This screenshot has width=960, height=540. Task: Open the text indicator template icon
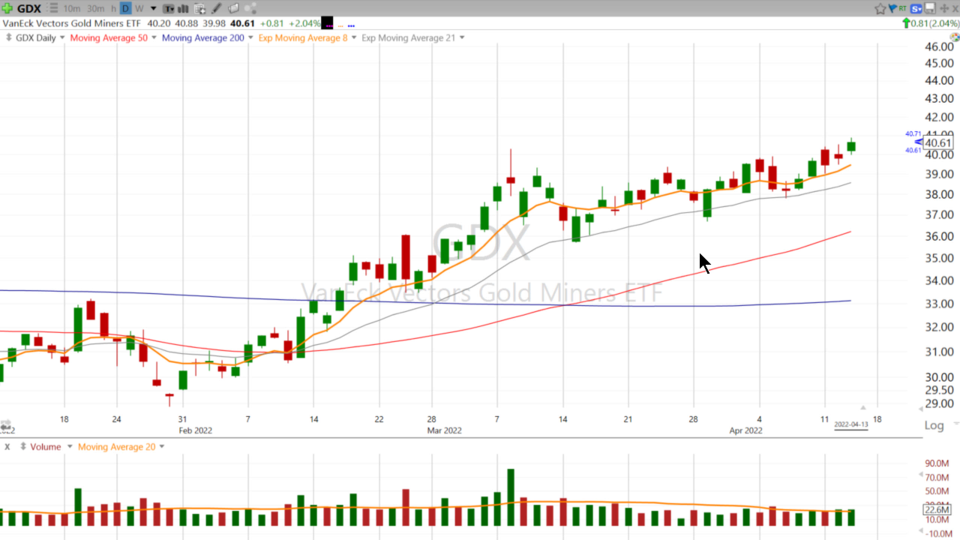pos(168,9)
